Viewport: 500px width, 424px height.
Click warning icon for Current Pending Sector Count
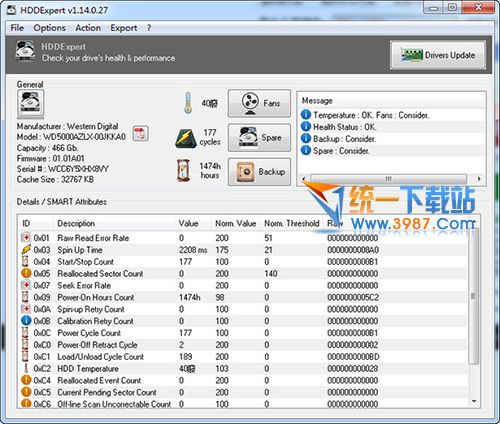coord(26,392)
